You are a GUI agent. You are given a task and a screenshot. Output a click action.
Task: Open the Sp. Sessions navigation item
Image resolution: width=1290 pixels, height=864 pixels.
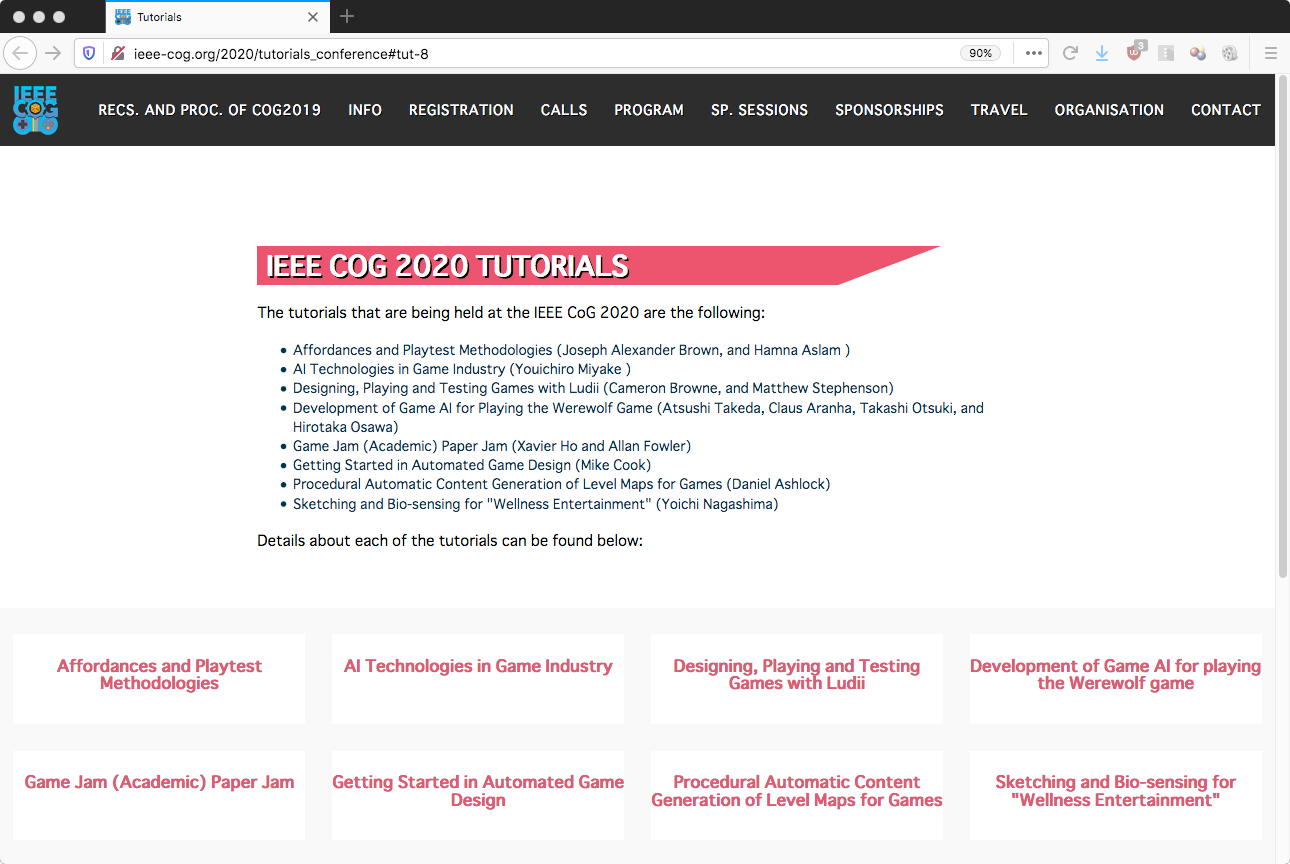click(x=759, y=110)
